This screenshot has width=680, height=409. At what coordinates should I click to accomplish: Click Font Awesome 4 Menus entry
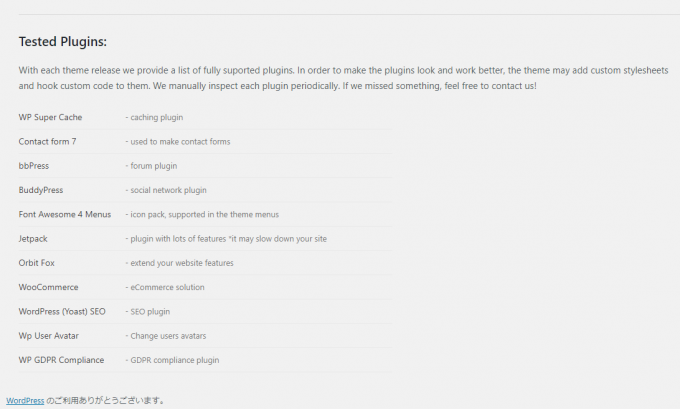click(65, 214)
